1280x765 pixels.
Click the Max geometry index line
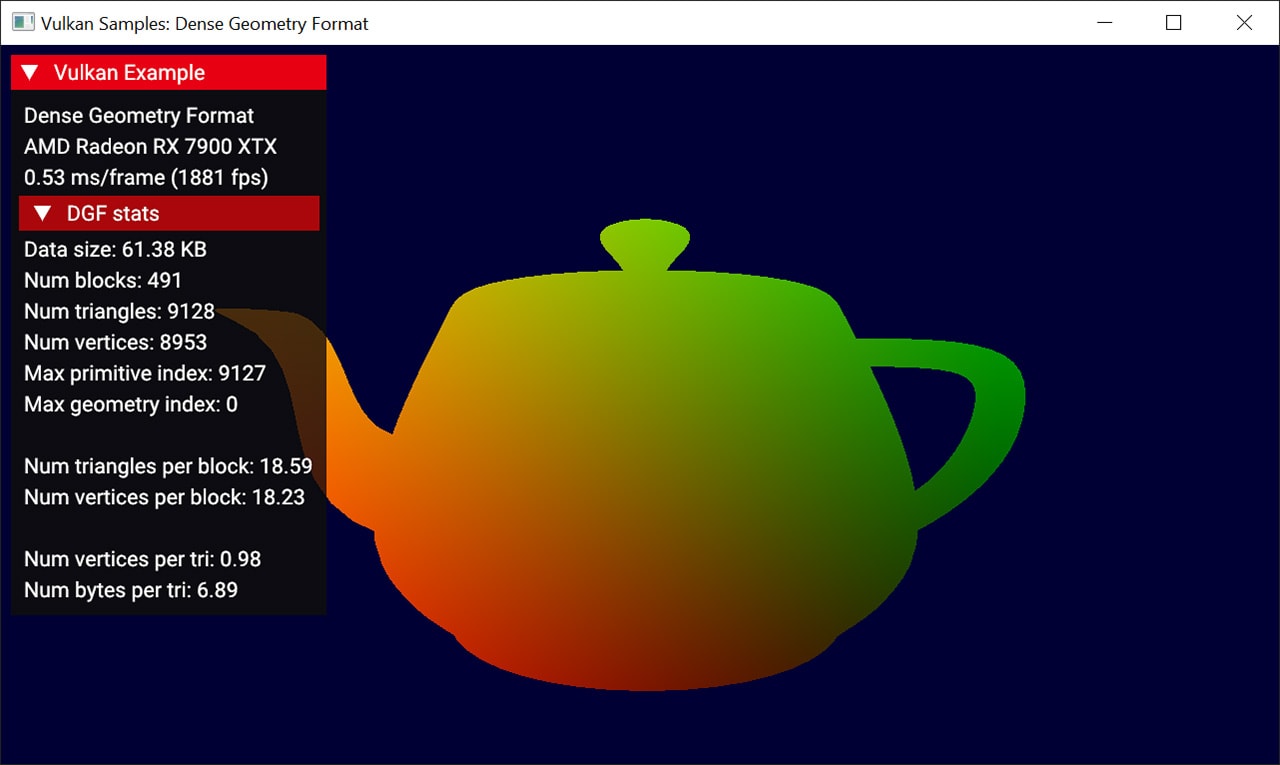(131, 405)
